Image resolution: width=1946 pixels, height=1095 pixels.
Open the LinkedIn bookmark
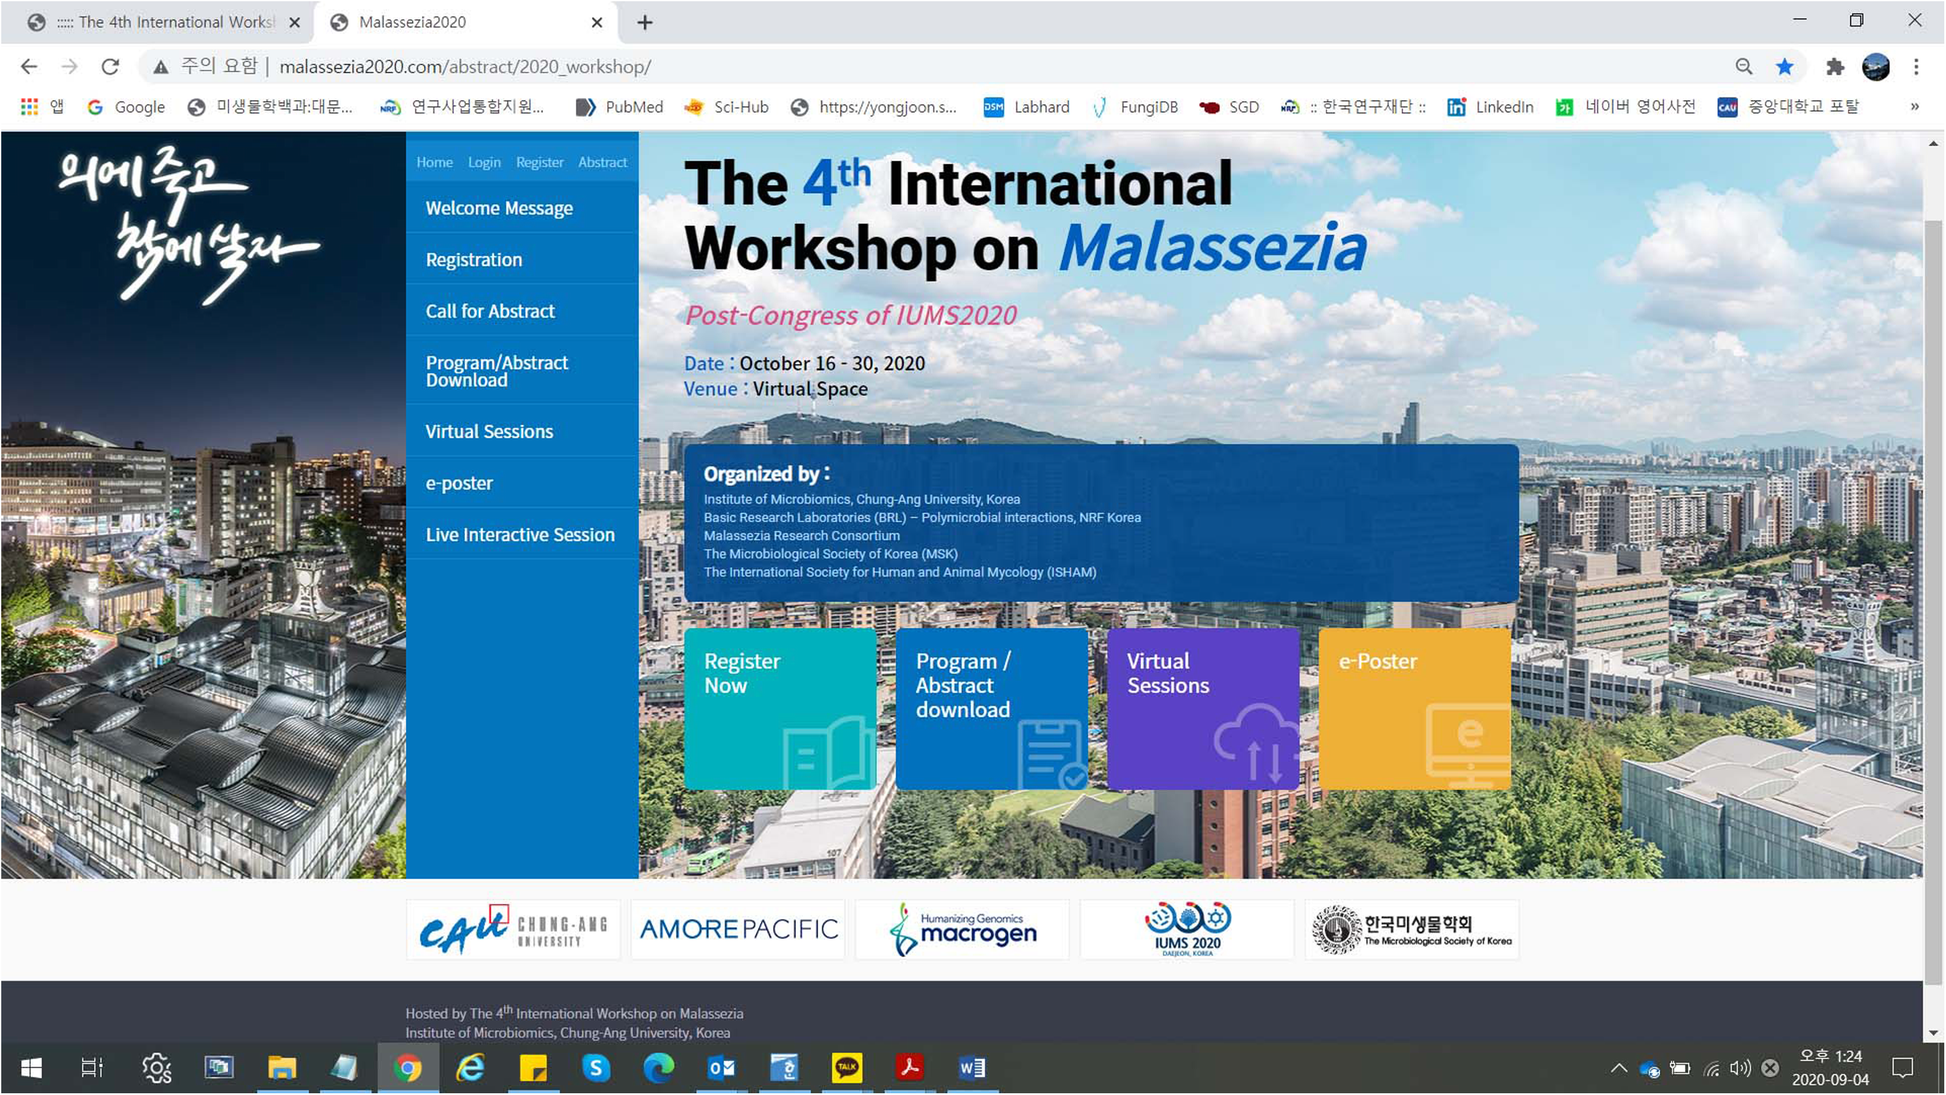tap(1490, 107)
